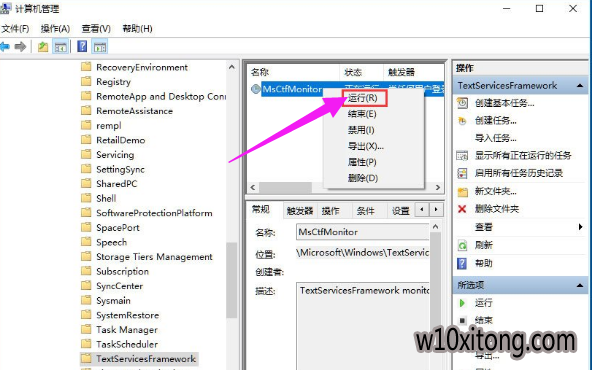Screen dimensions: 592x370
Task: Click the 创建任务 icon in actions pane
Action: point(462,121)
